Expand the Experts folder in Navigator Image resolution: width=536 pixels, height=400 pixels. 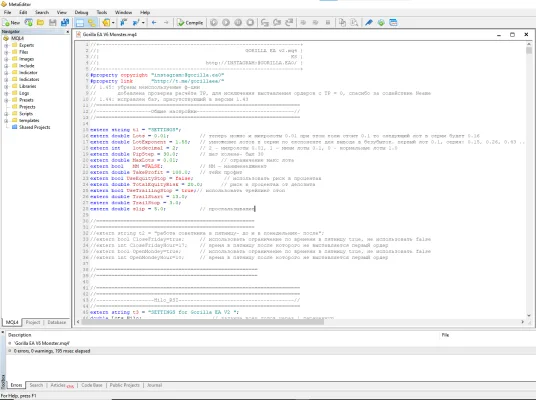6,45
